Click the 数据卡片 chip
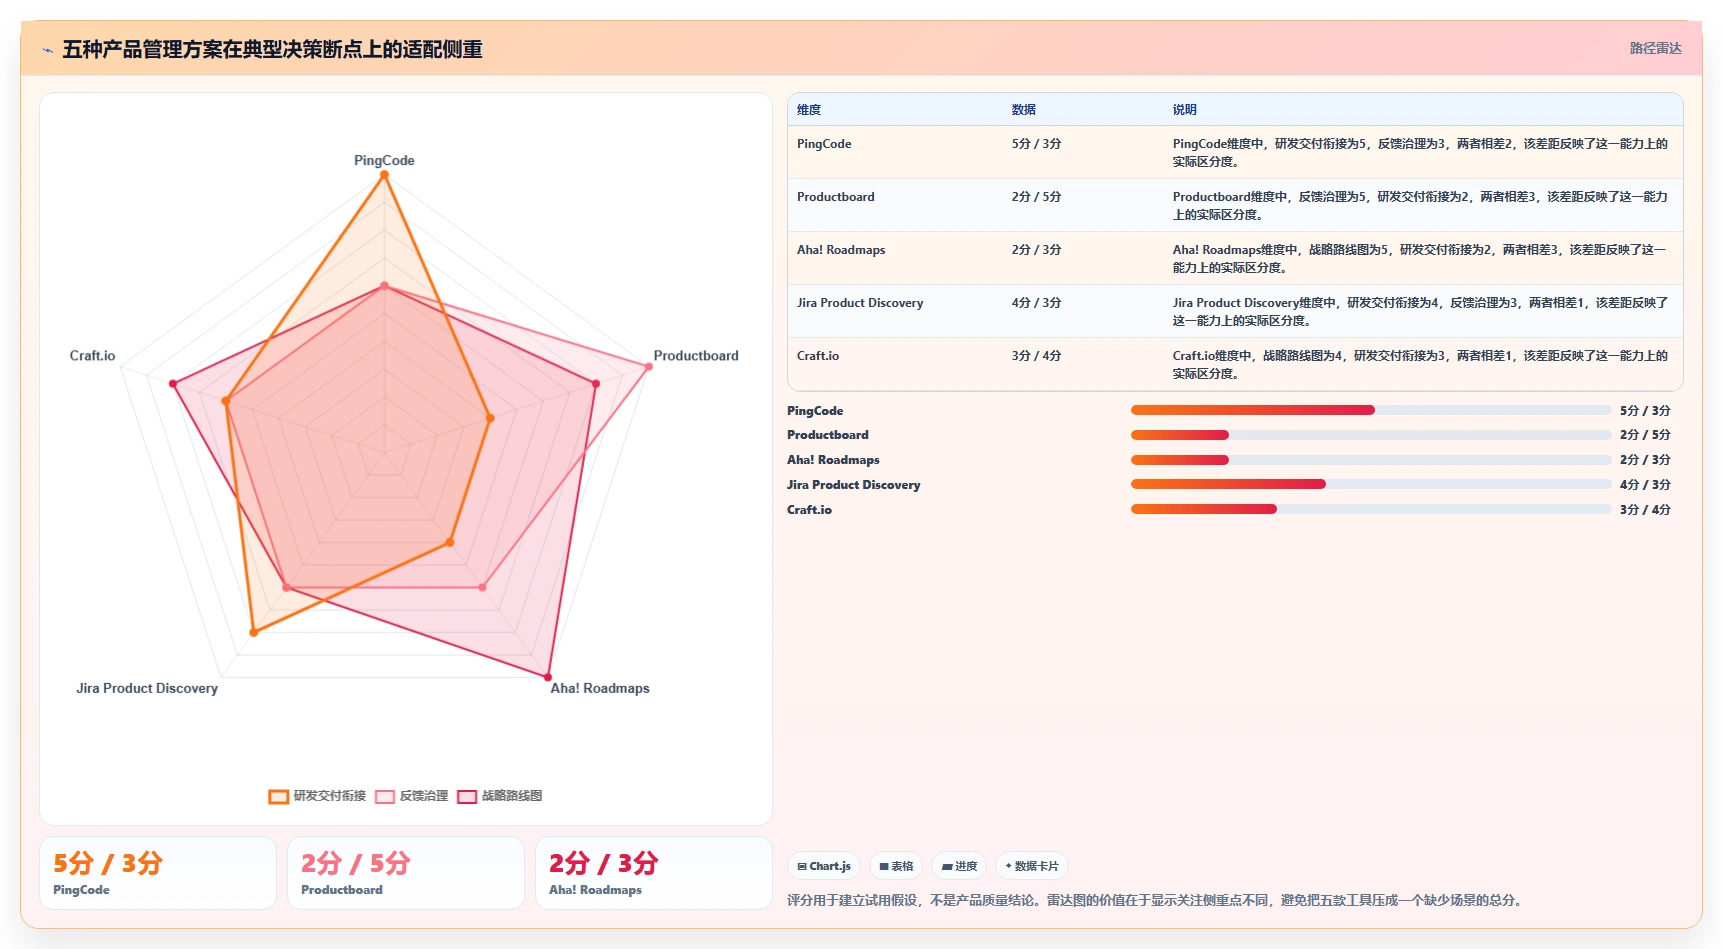This screenshot has width=1723, height=949. click(x=1032, y=866)
